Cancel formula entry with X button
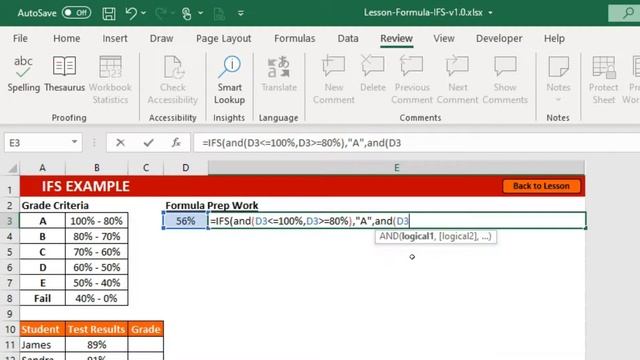The height and width of the screenshot is (360, 640). click(120, 143)
